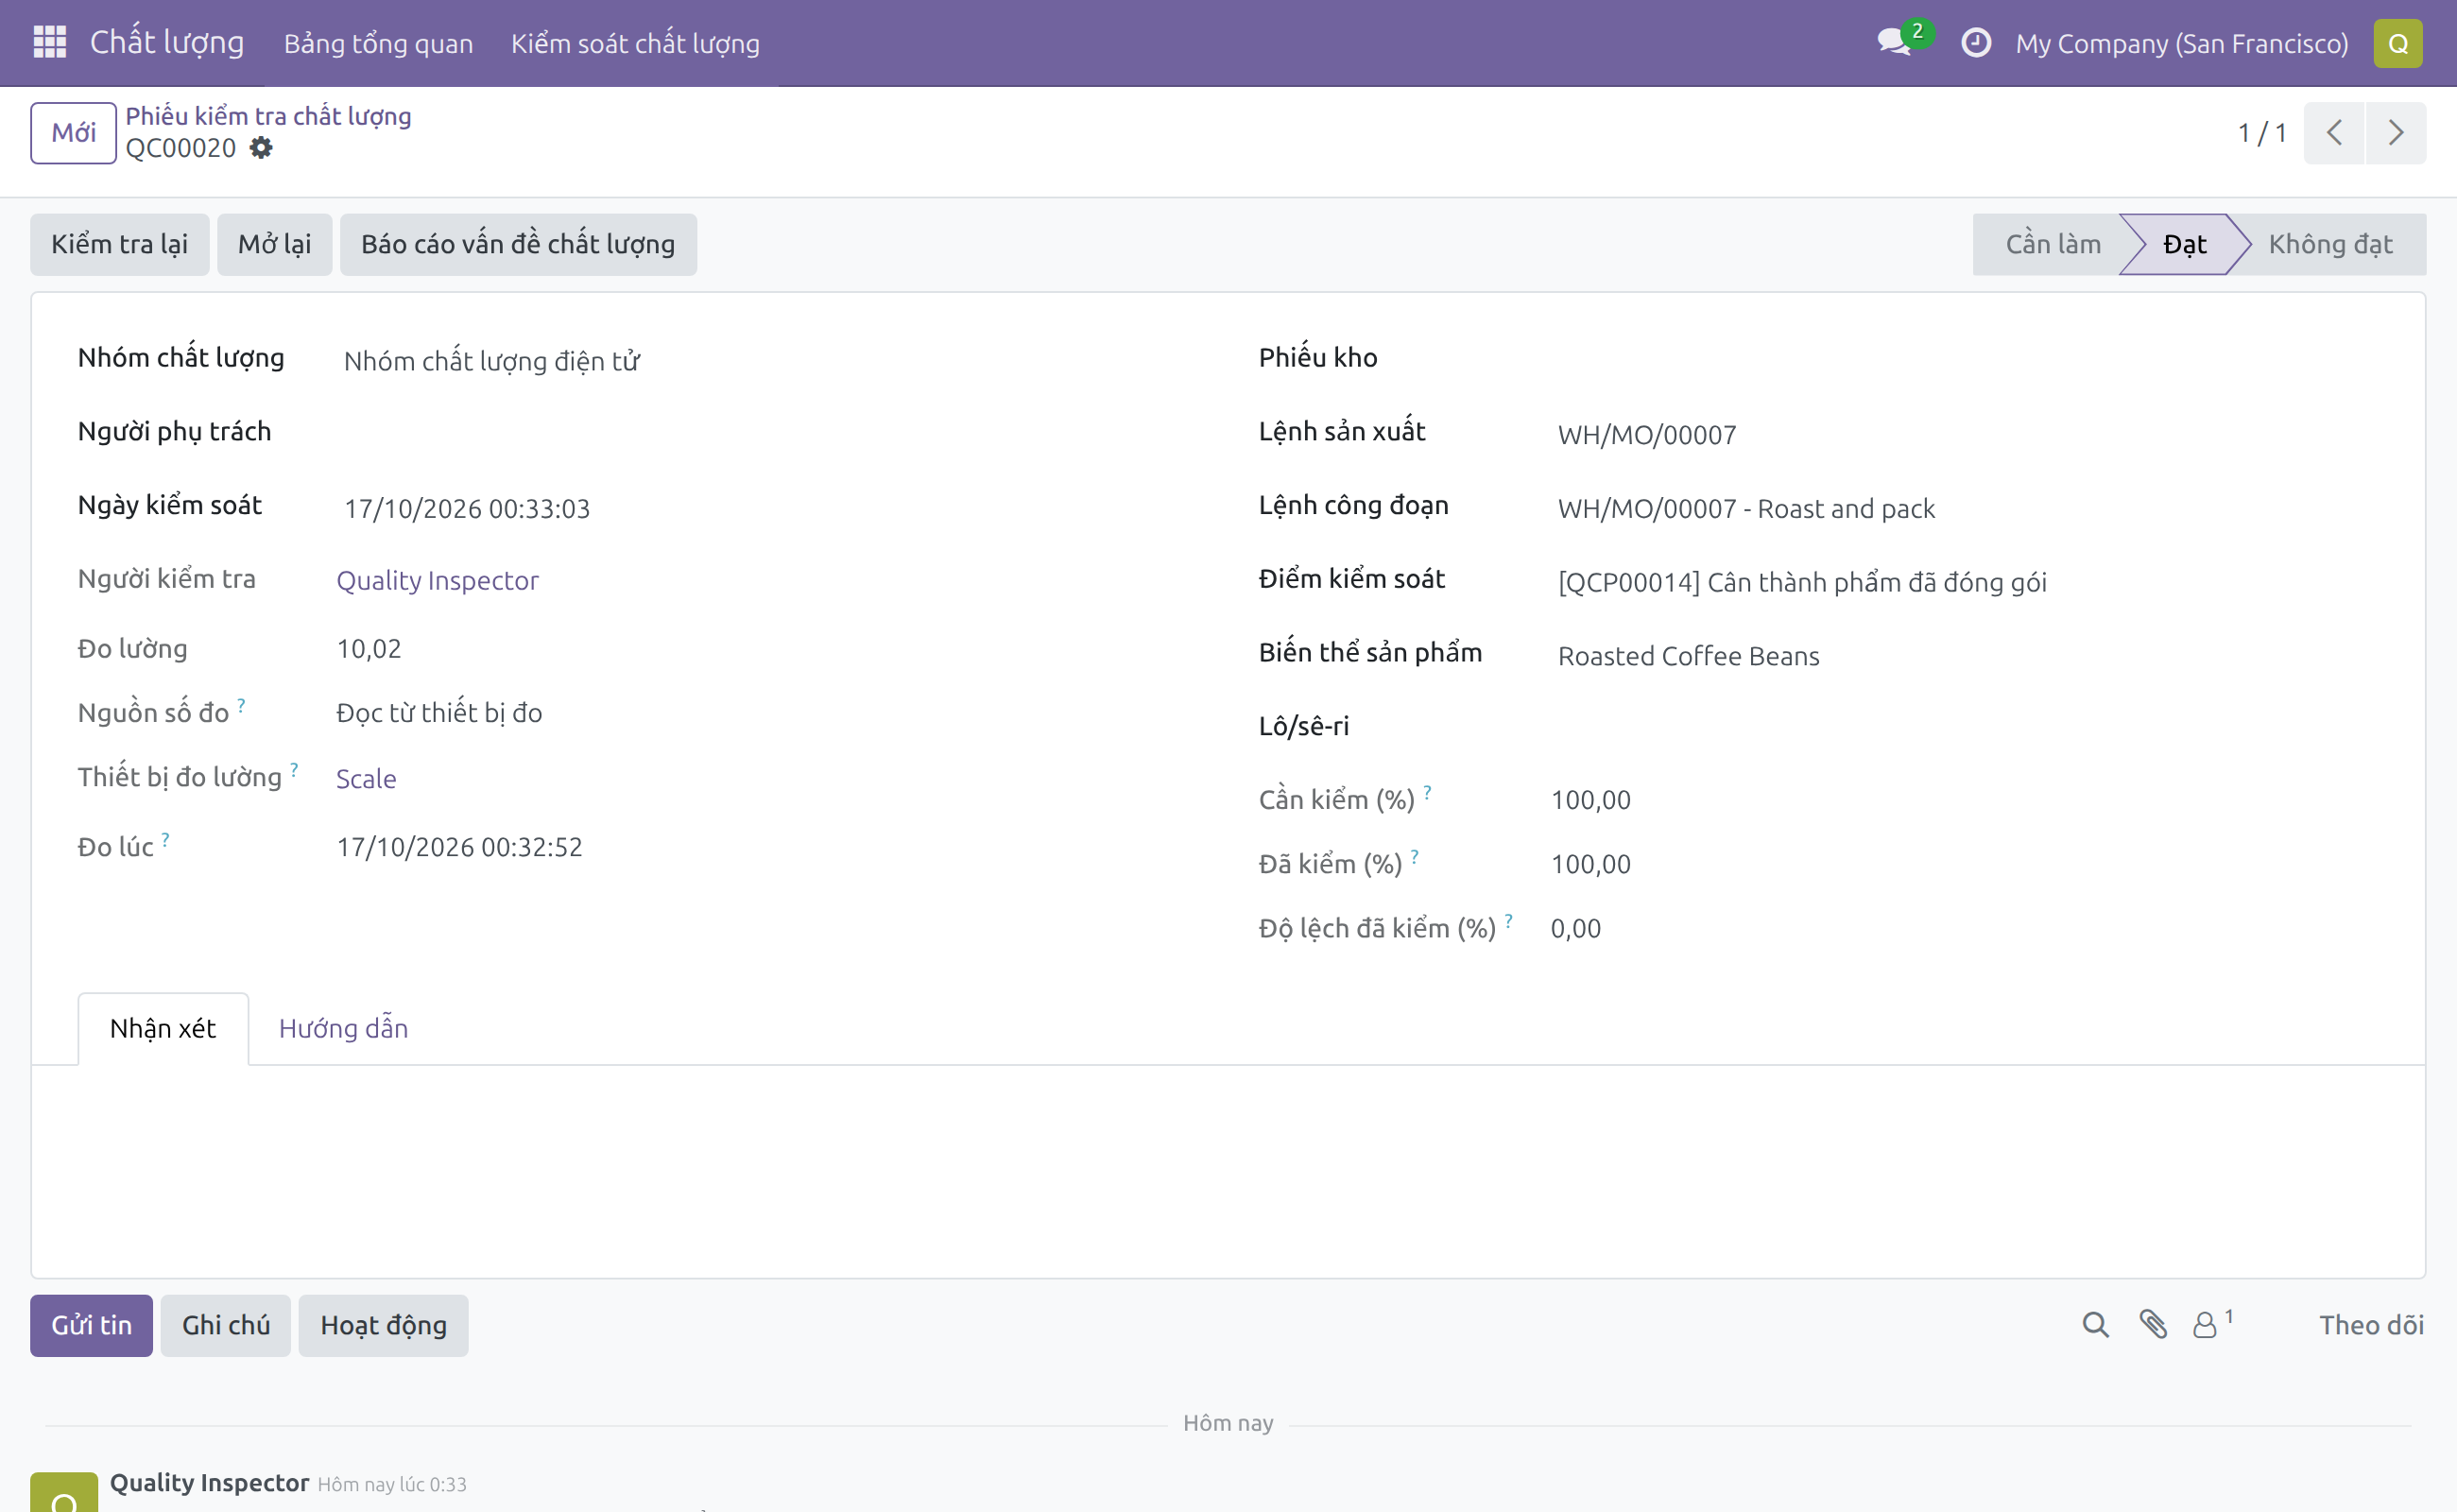Click the Theo dõi follow button
The width and height of the screenshot is (2457, 1512).
pyautogui.click(x=2371, y=1325)
